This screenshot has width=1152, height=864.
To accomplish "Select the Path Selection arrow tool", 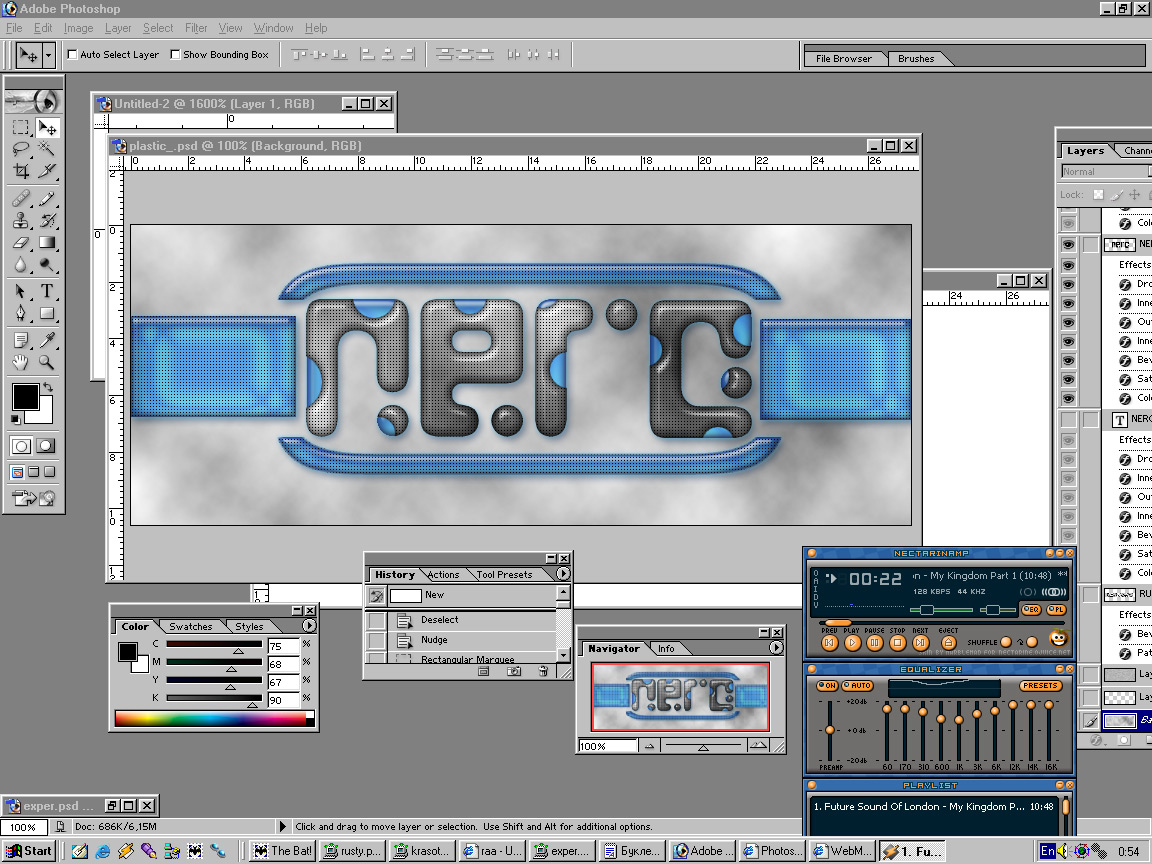I will tap(21, 292).
